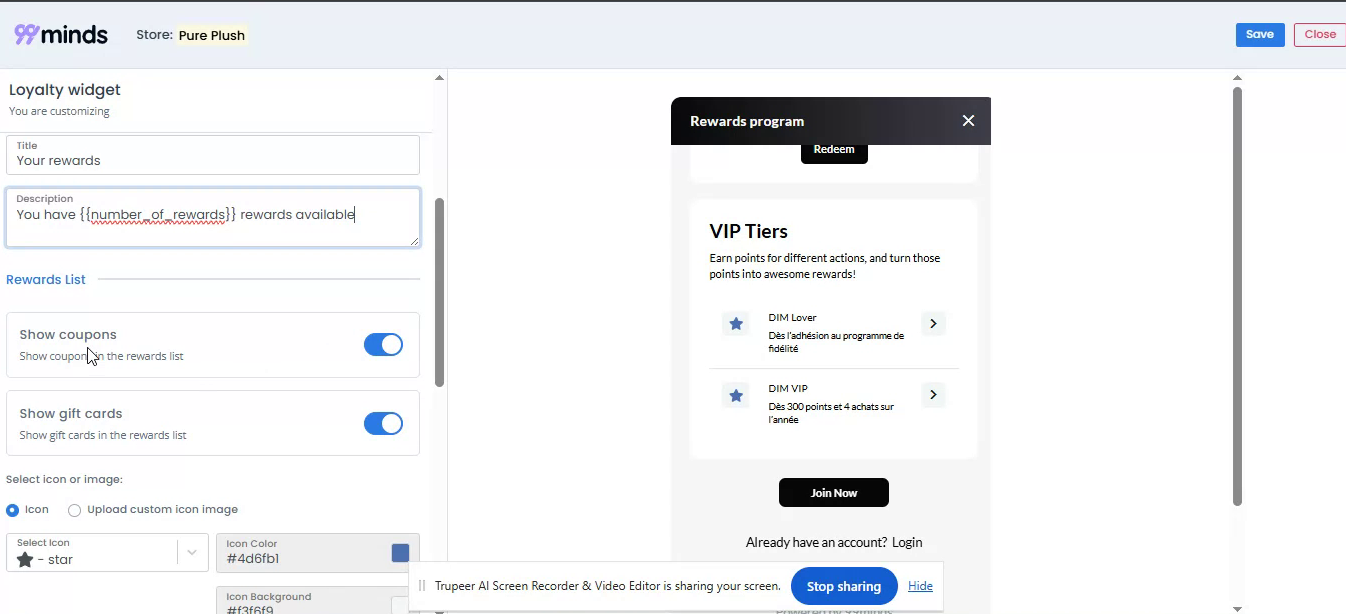Click the left panel scrollbar thumb
Screen dimensions: 1346x614
pos(439,292)
